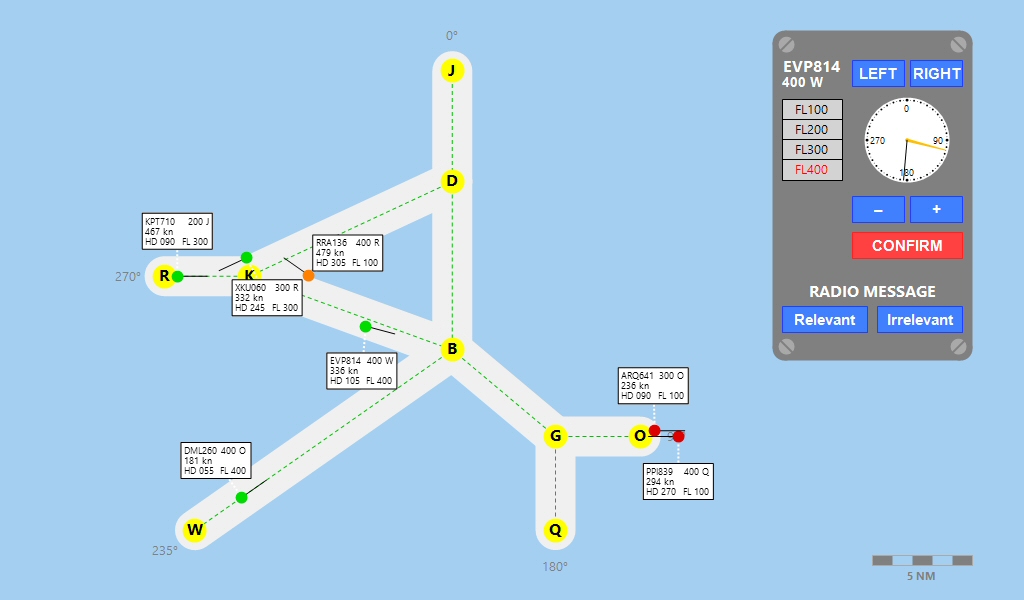The height and width of the screenshot is (600, 1024).
Task: Click the orange RRA136 aircraft marker
Action: [308, 275]
